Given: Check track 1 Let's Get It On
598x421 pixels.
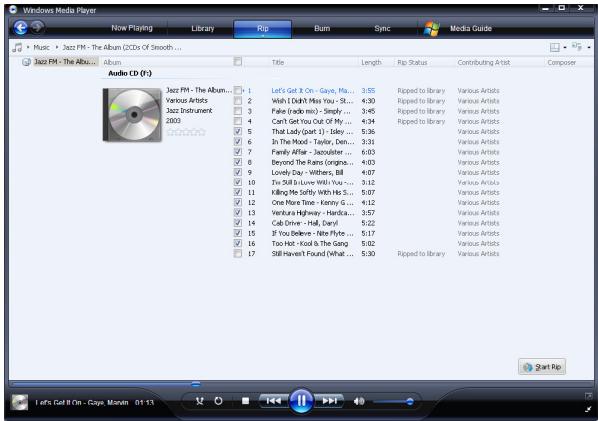Looking at the screenshot, I should (238, 90).
